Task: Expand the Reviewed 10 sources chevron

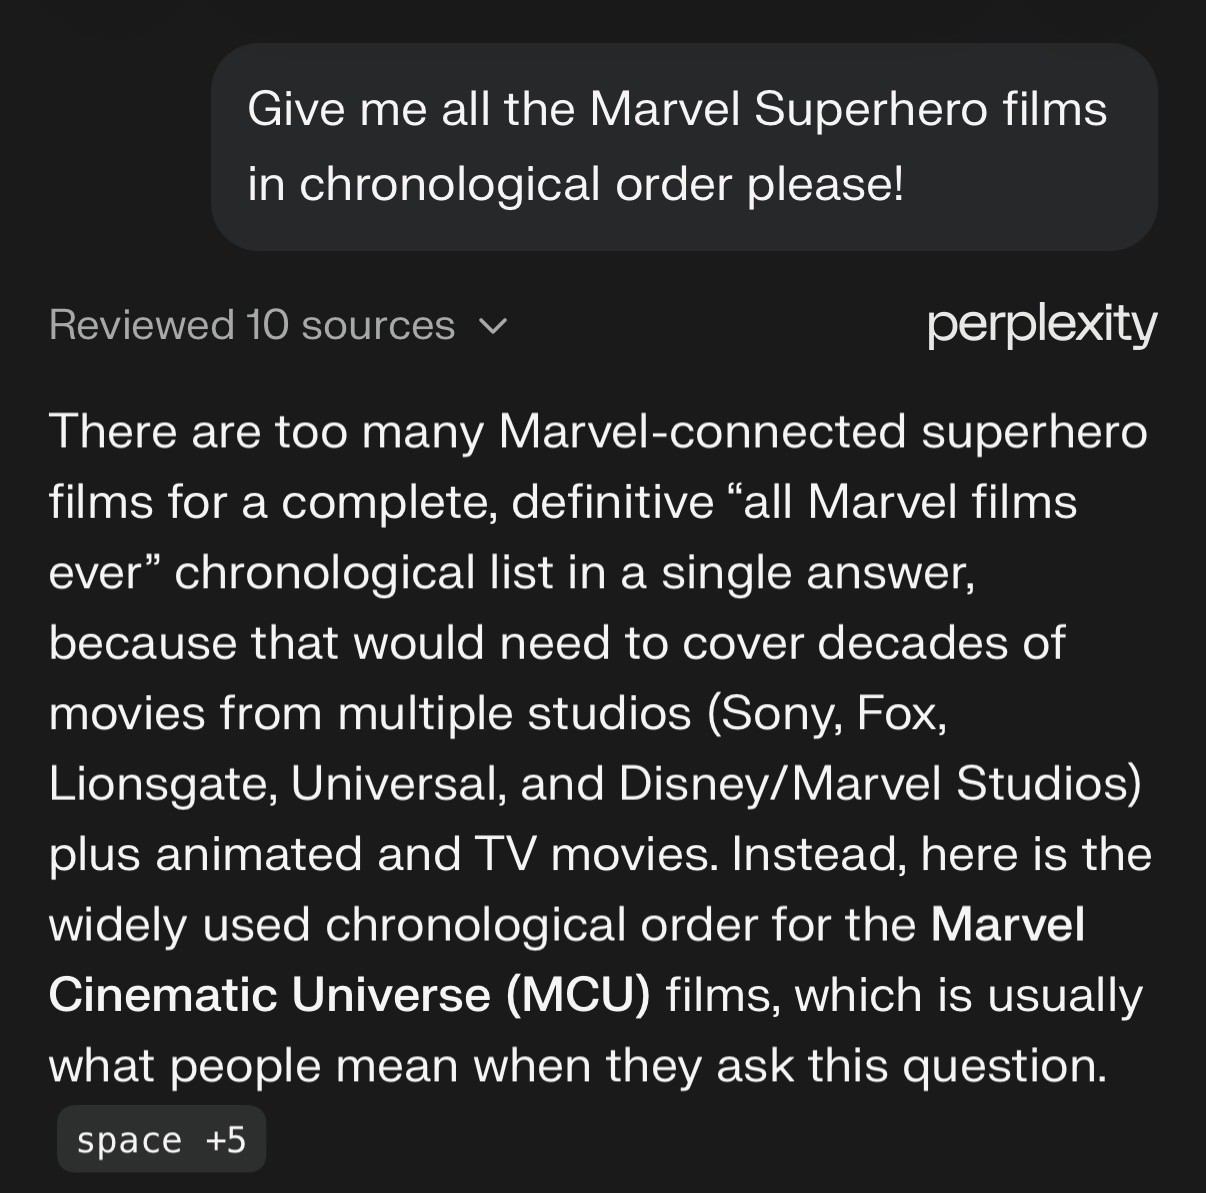Action: pyautogui.click(x=494, y=326)
